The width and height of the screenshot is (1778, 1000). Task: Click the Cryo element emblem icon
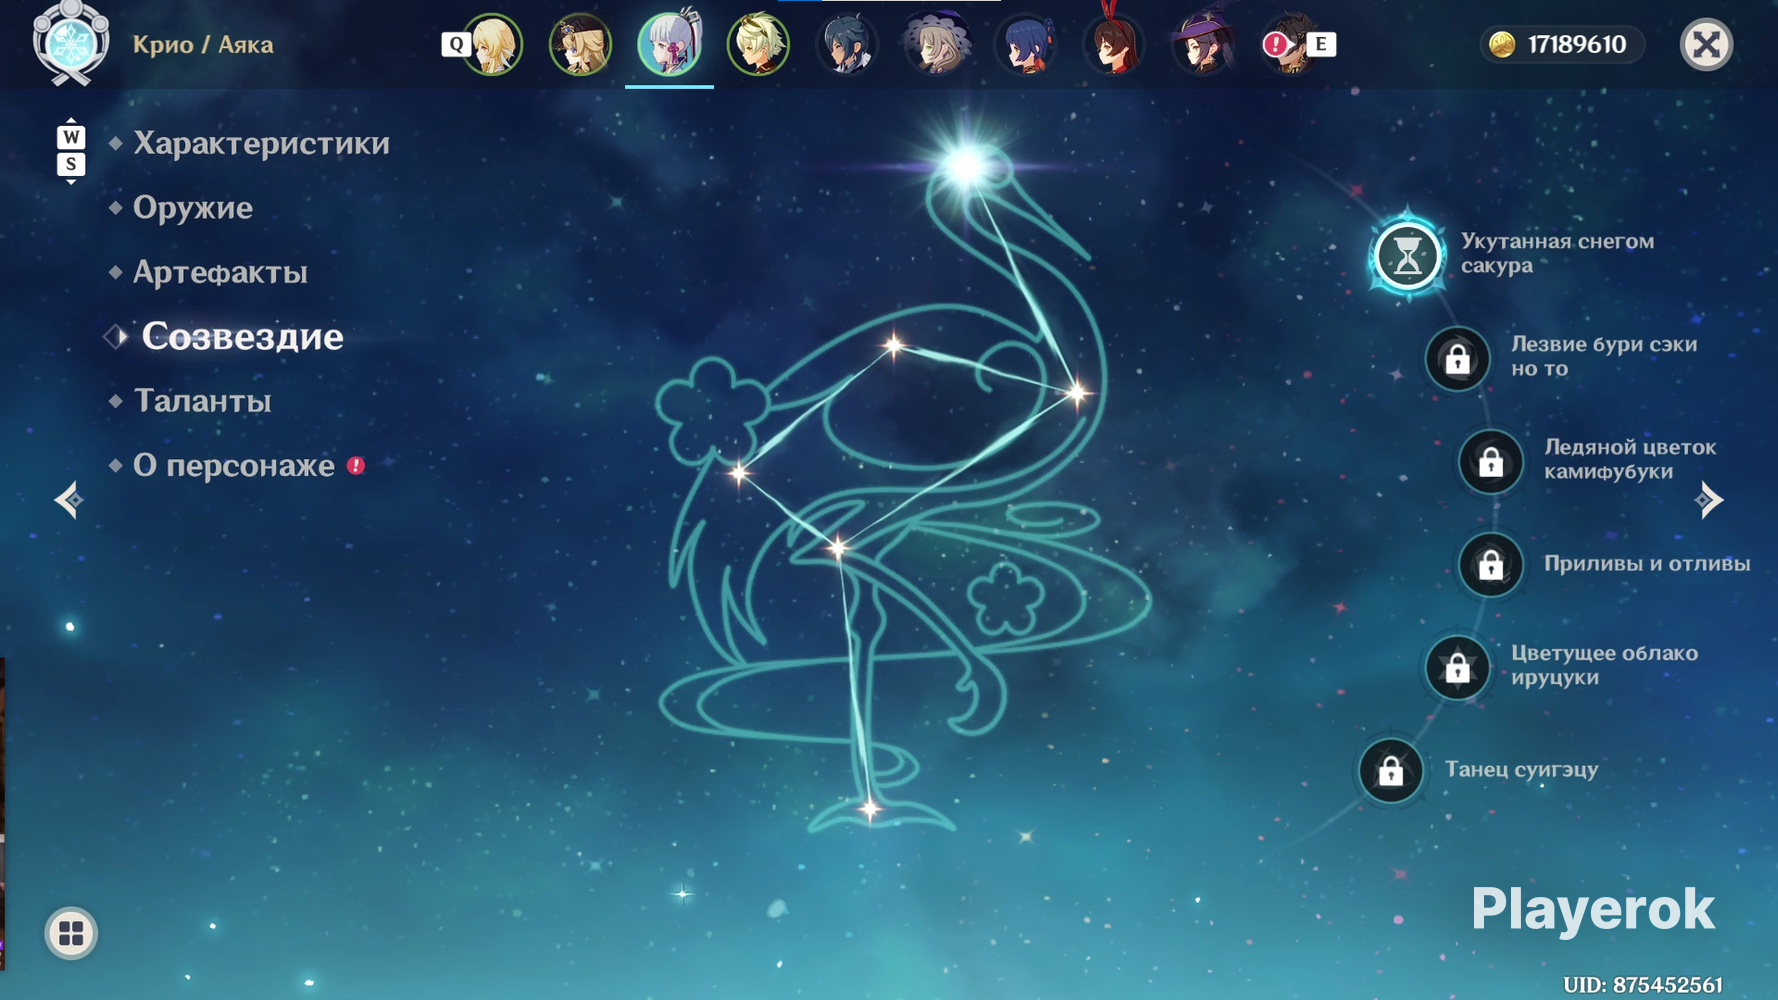pyautogui.click(x=71, y=44)
